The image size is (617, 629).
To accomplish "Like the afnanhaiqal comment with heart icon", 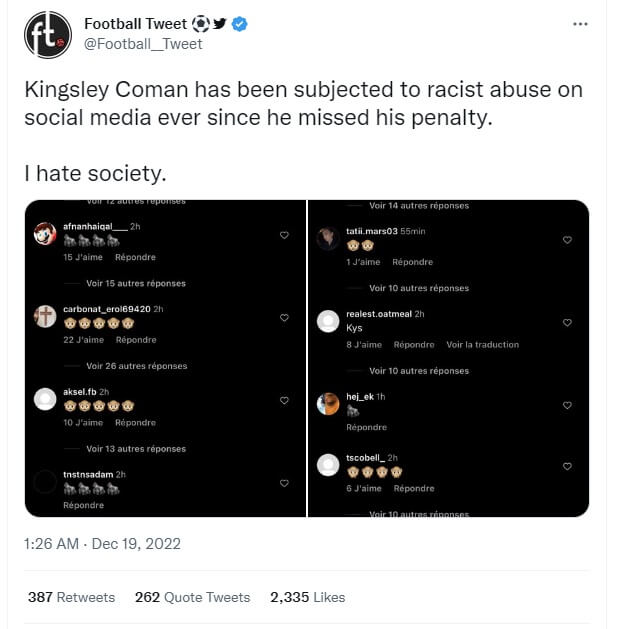I will coord(284,236).
